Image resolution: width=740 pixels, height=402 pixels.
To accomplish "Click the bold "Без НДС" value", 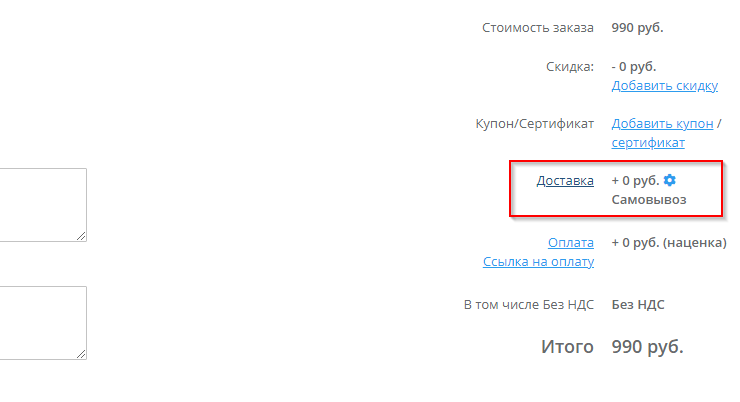I will pos(638,304).
